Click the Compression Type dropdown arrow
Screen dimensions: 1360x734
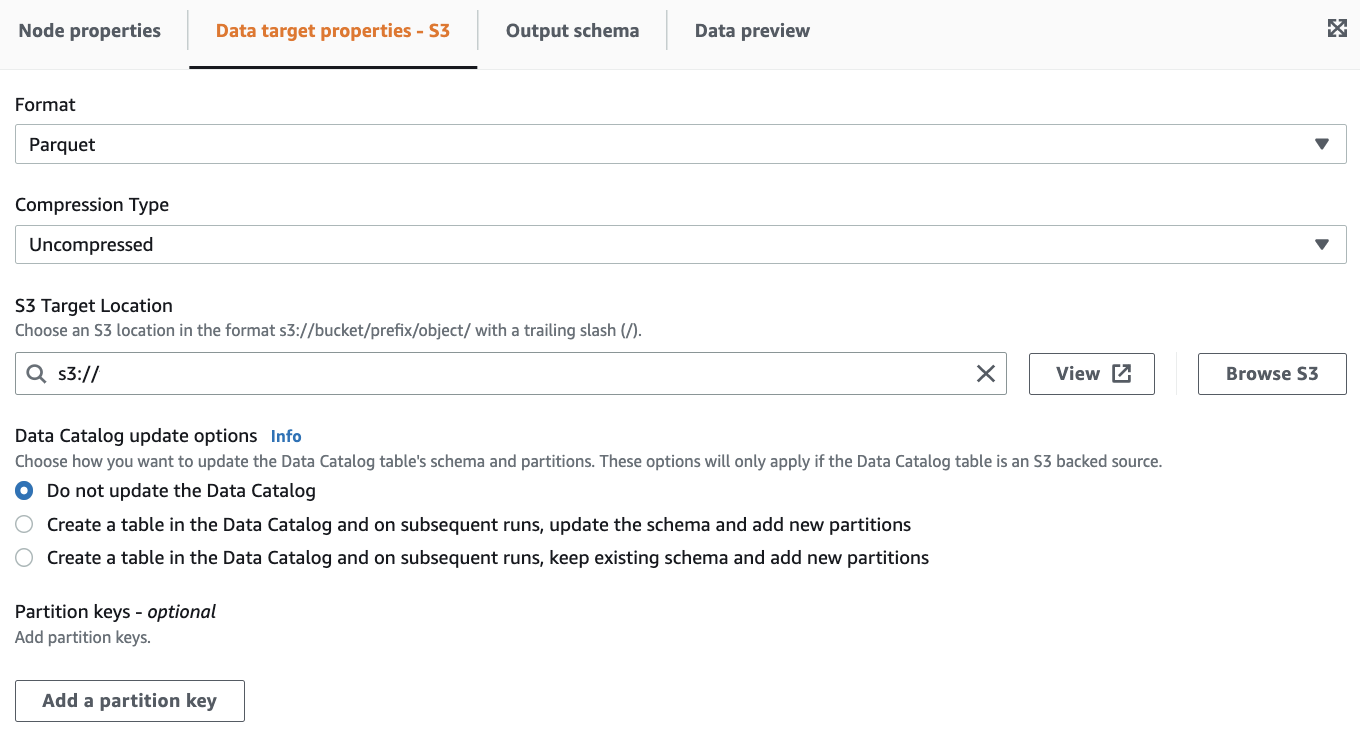click(x=1322, y=245)
